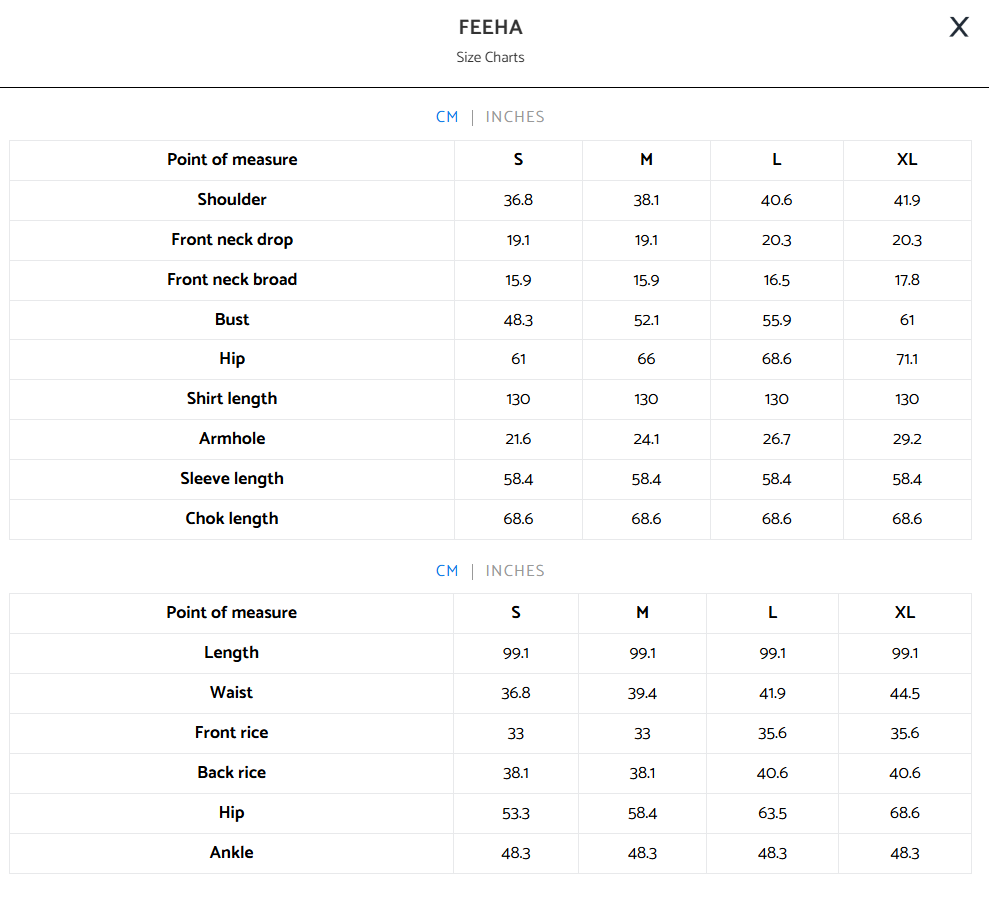The width and height of the screenshot is (989, 907).
Task: Select the Ankle row label
Action: click(231, 853)
